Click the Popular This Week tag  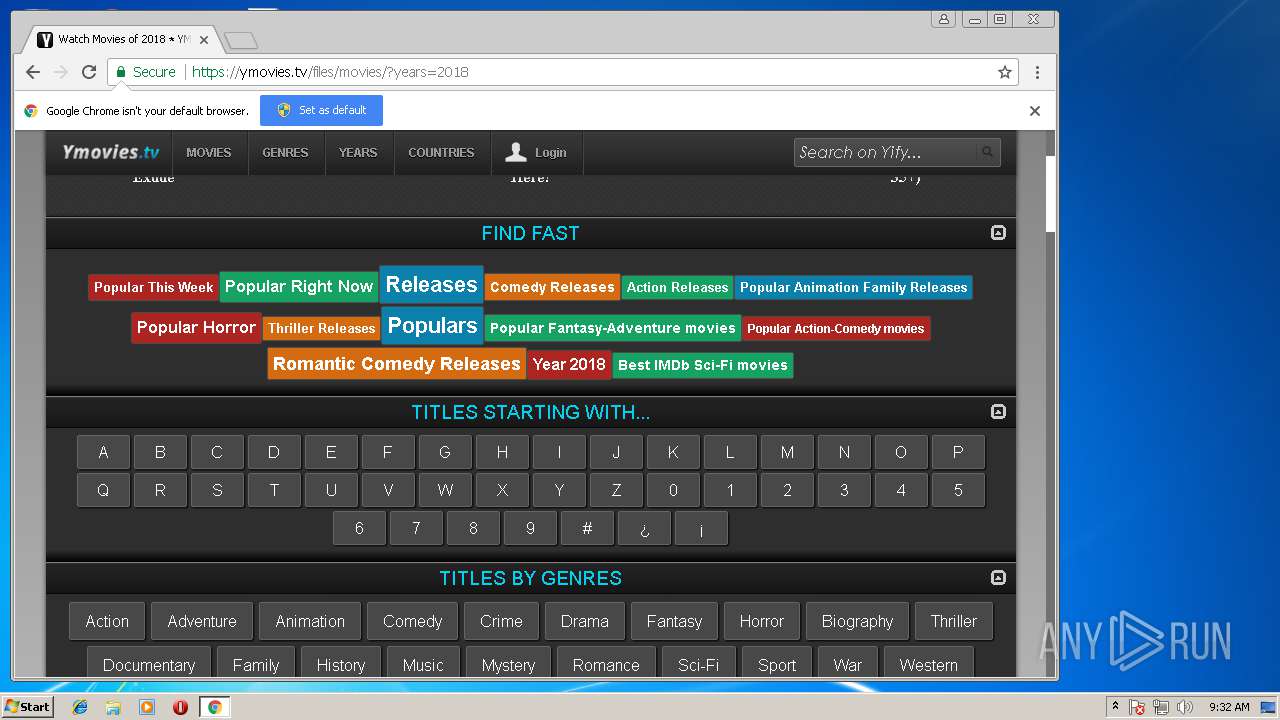(153, 287)
